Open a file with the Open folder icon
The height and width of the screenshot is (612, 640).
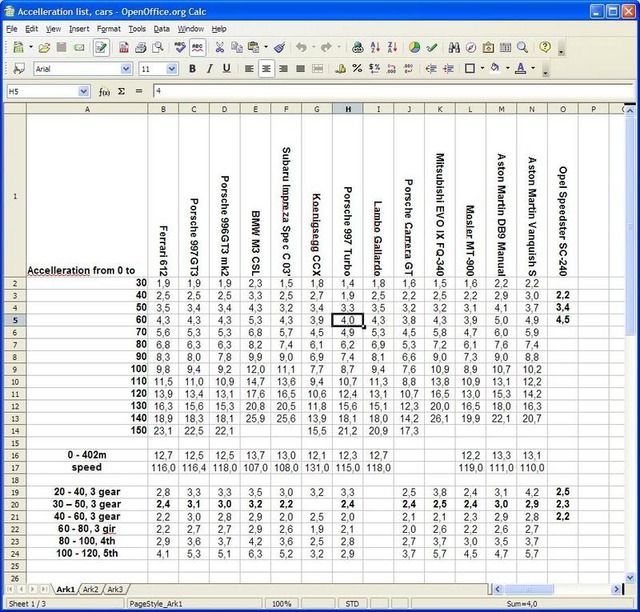[x=44, y=48]
